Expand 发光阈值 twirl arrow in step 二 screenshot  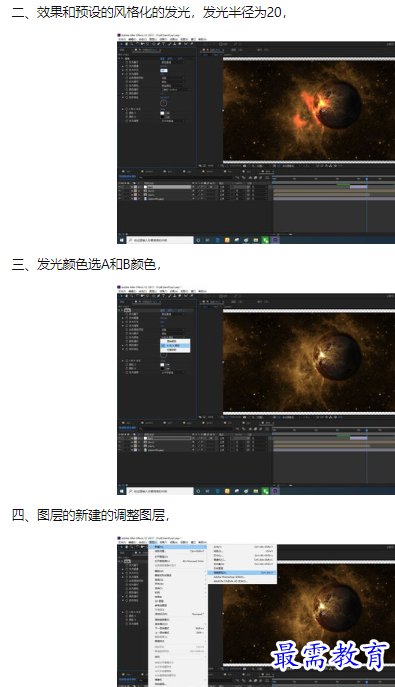tap(123, 66)
